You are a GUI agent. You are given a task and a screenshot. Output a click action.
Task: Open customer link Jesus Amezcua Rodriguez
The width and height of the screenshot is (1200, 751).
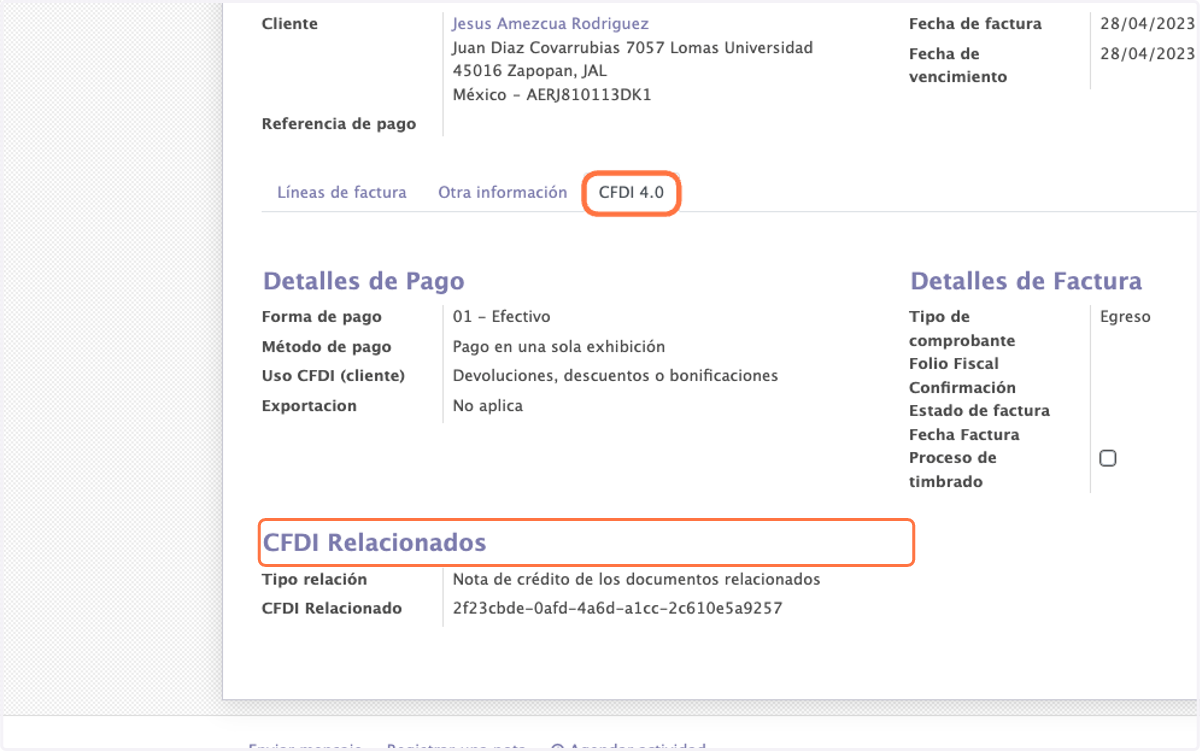pos(550,24)
